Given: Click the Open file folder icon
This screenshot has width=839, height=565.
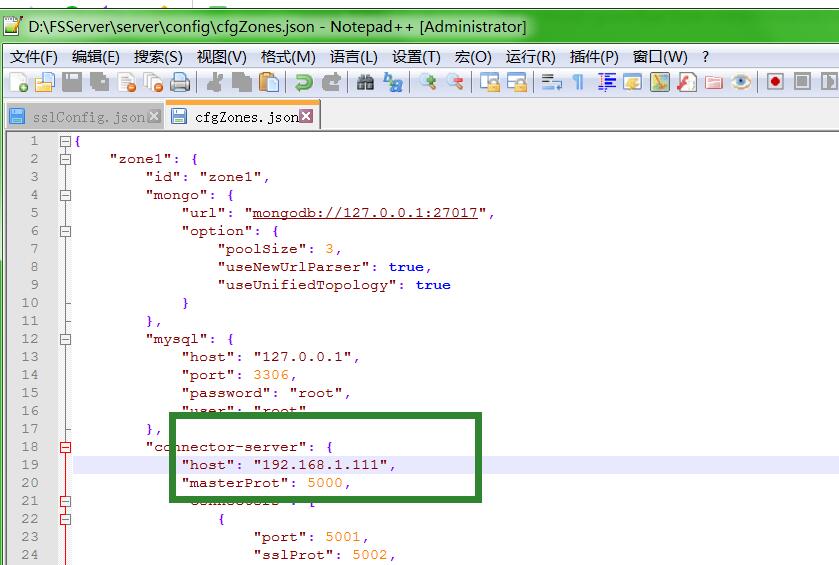Looking at the screenshot, I should pyautogui.click(x=45, y=82).
